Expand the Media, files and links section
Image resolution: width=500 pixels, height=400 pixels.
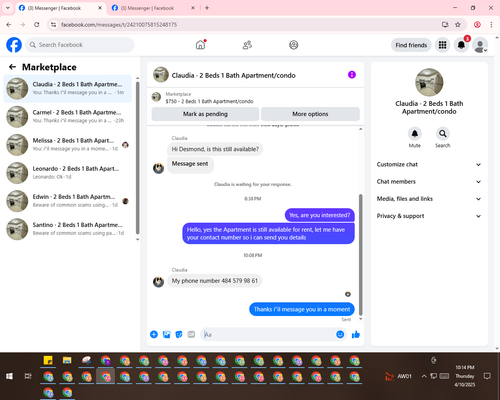click(x=429, y=199)
